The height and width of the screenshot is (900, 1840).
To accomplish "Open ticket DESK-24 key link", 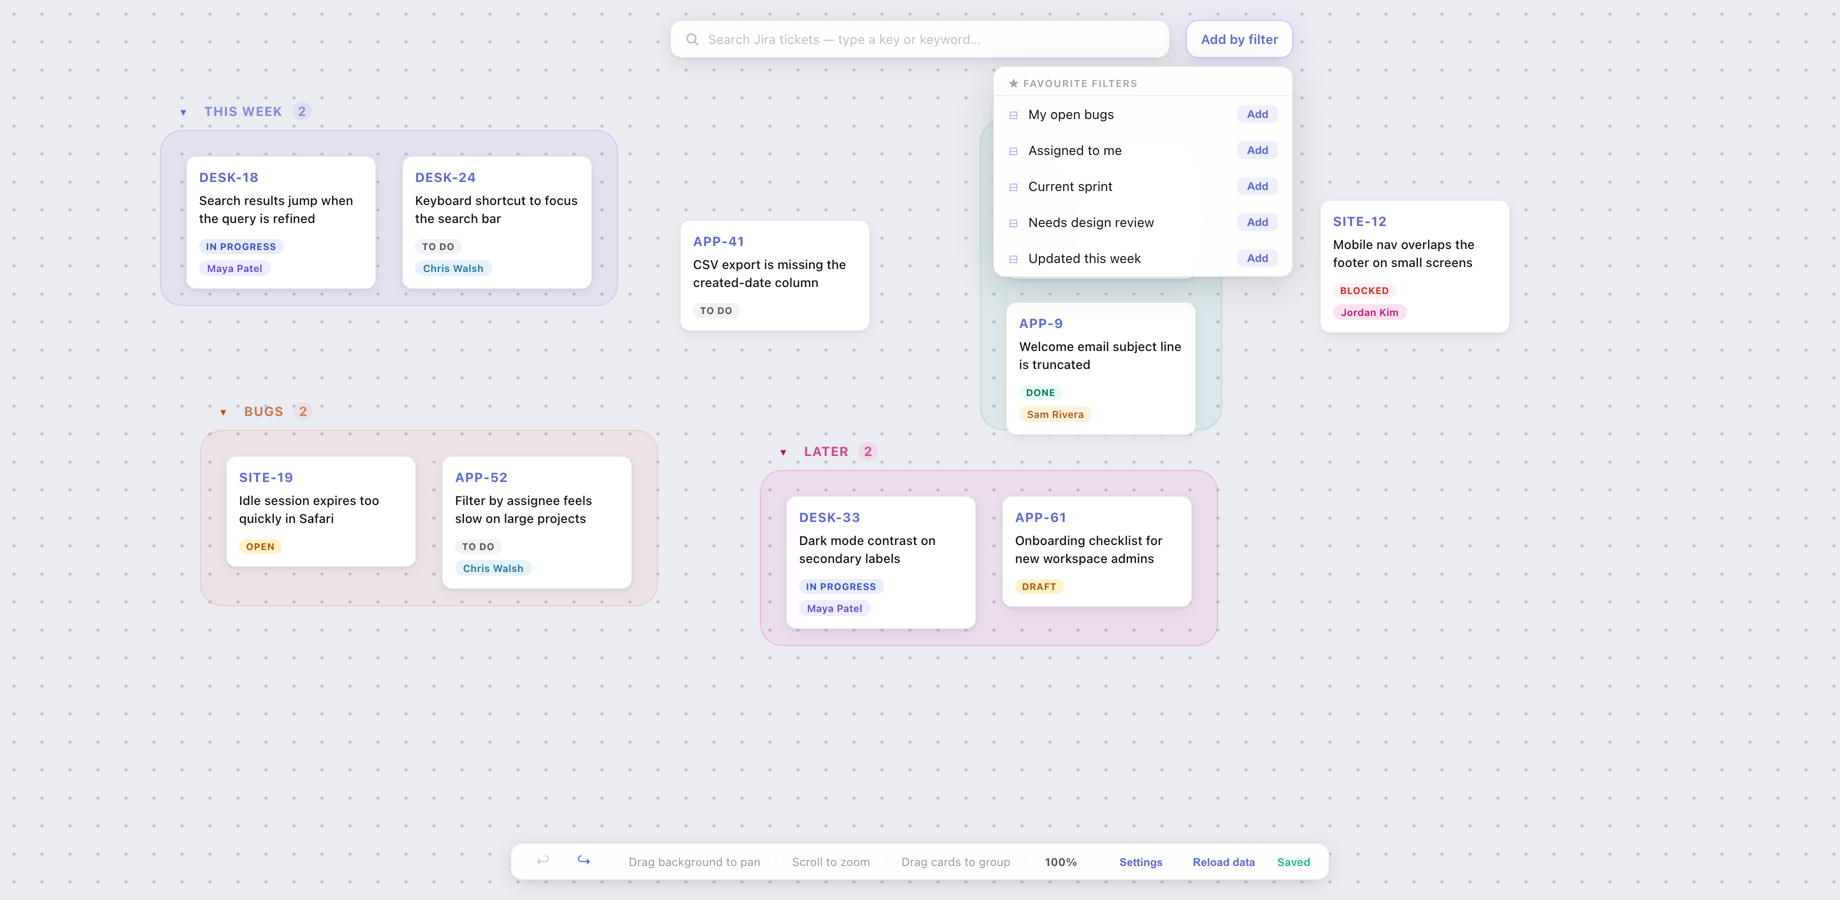I will click(445, 177).
